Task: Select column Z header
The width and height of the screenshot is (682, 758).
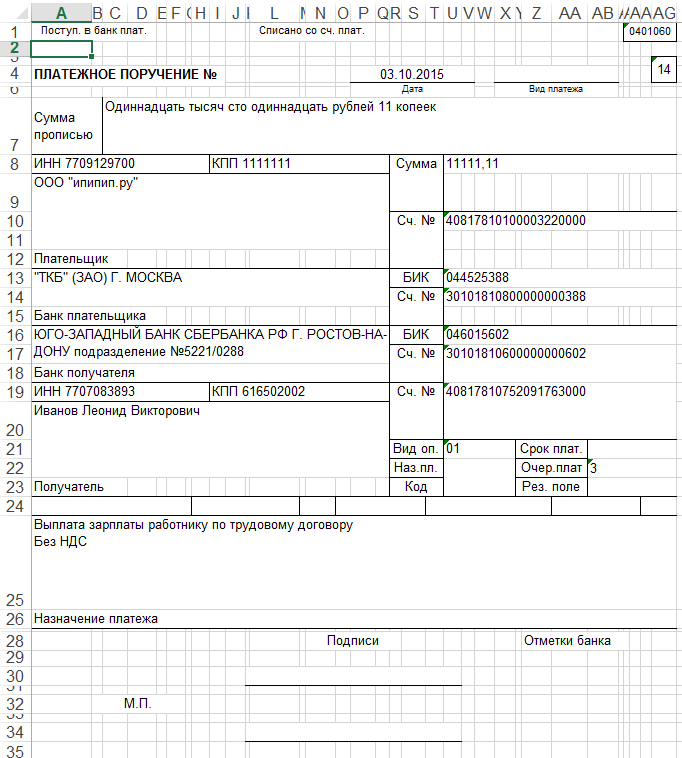Action: pyautogui.click(x=537, y=13)
